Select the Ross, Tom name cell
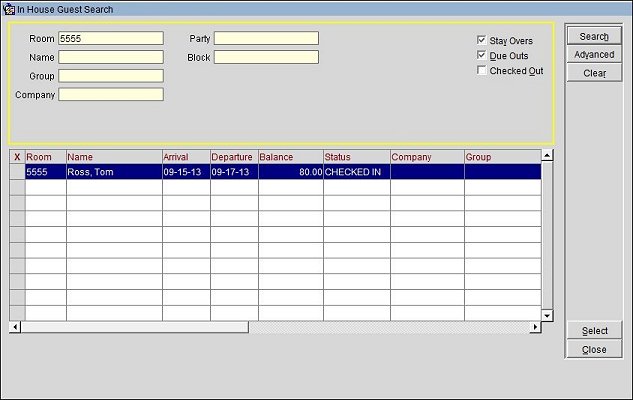The image size is (633, 400). point(114,172)
